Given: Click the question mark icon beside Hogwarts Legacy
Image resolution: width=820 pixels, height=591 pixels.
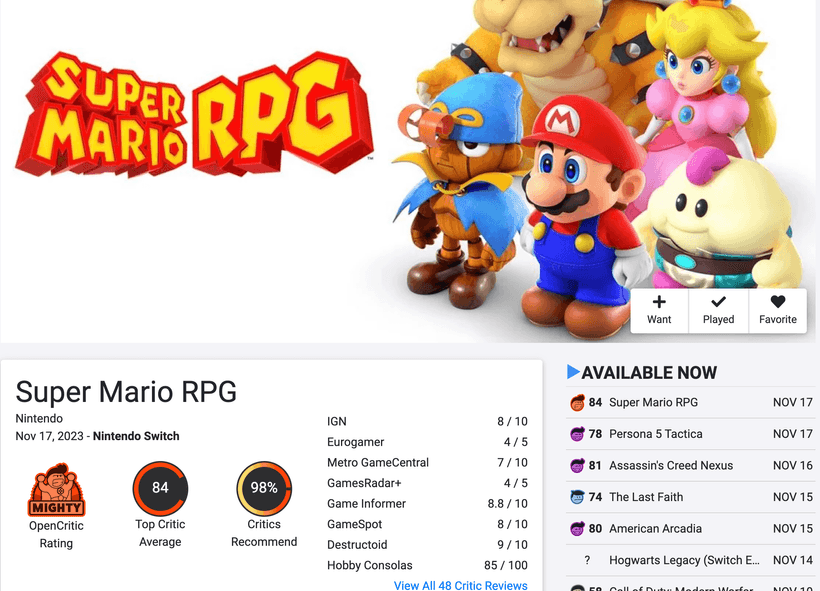Looking at the screenshot, I should (x=586, y=560).
